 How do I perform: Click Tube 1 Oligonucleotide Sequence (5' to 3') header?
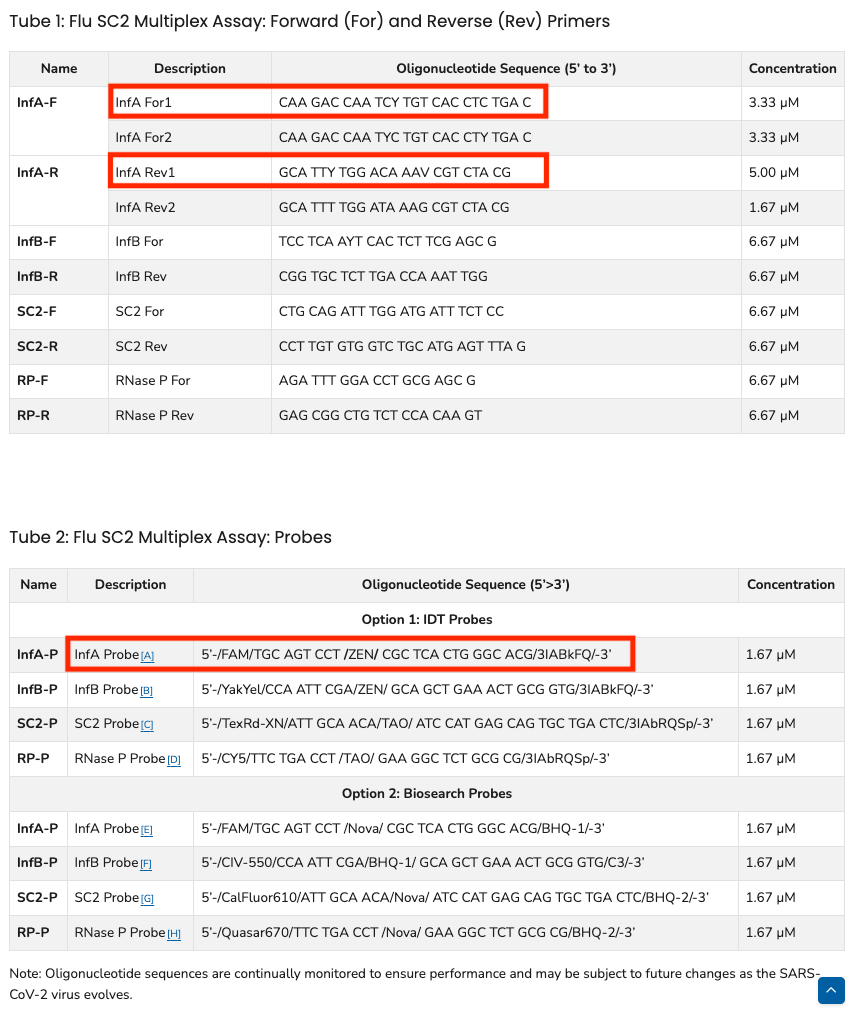pyautogui.click(x=506, y=68)
